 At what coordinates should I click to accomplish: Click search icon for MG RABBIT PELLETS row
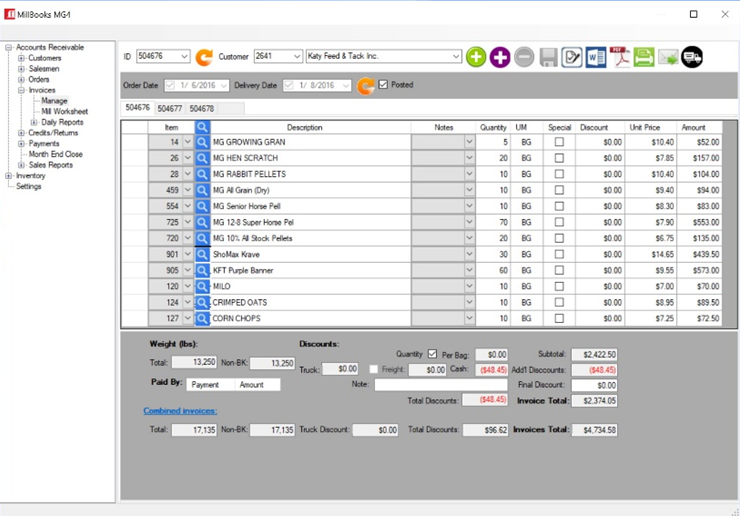(x=202, y=174)
